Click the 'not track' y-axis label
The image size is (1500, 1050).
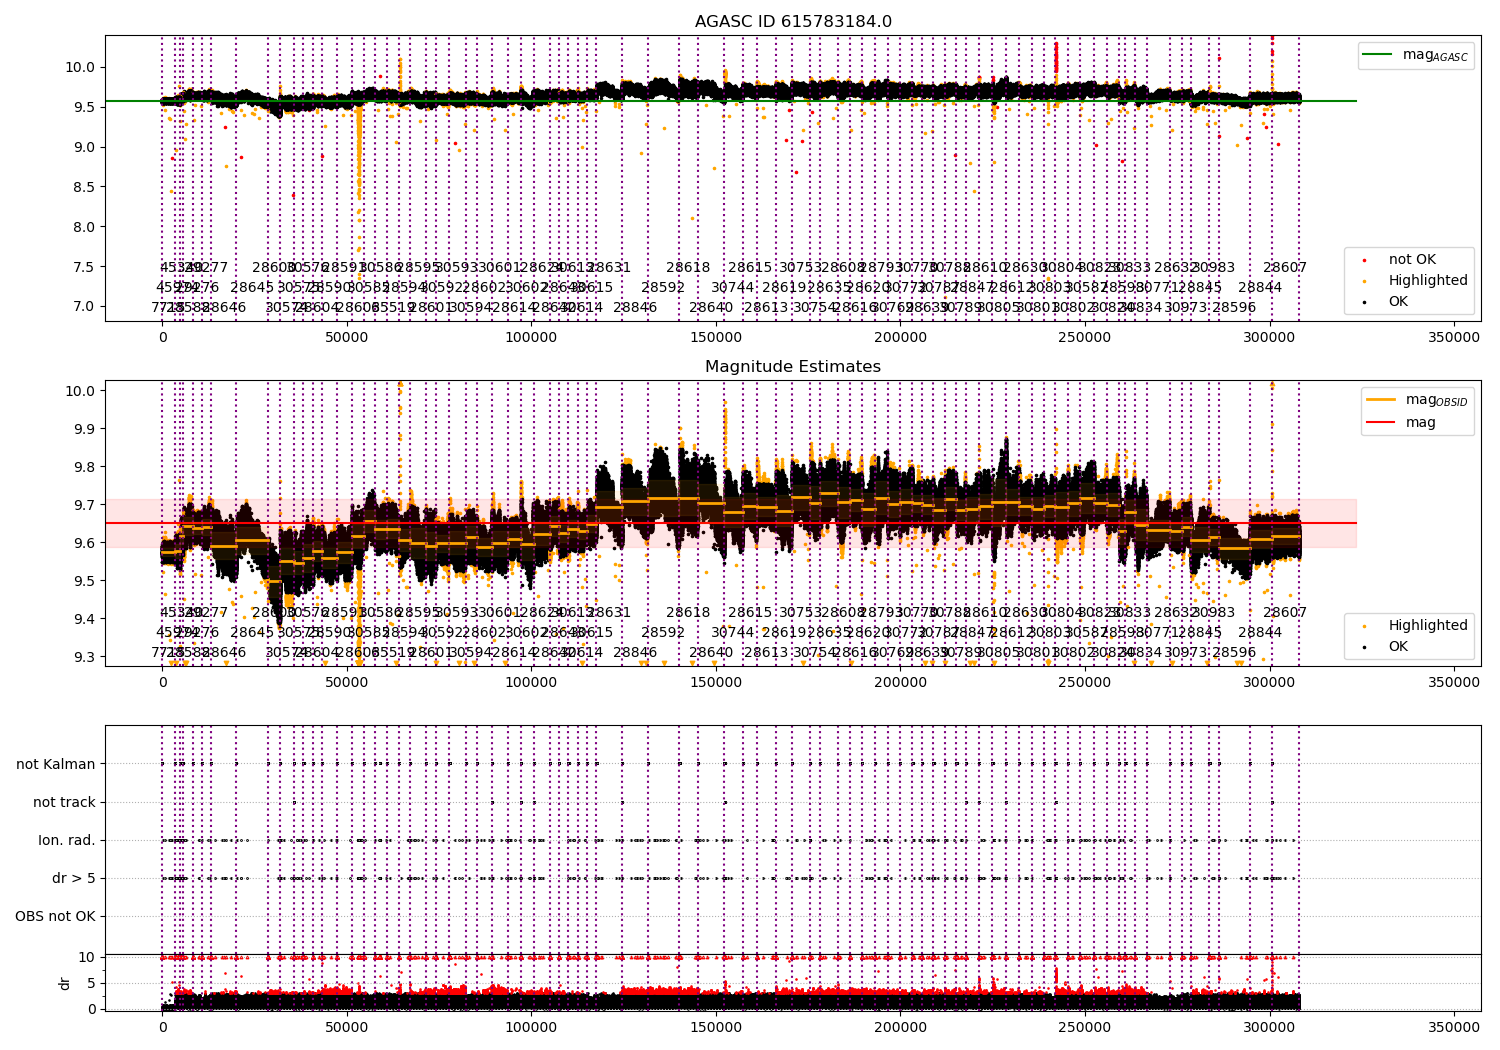[x=64, y=802]
